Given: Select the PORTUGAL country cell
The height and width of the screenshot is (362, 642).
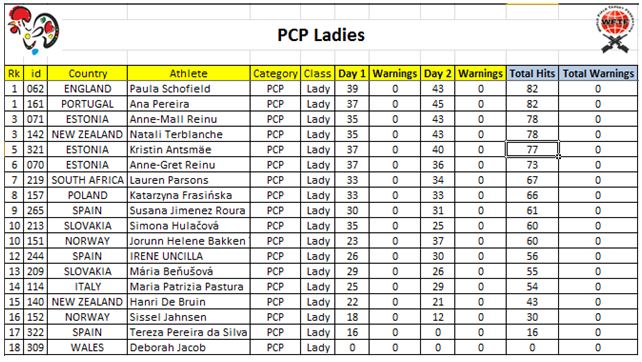Looking at the screenshot, I should point(87,104).
